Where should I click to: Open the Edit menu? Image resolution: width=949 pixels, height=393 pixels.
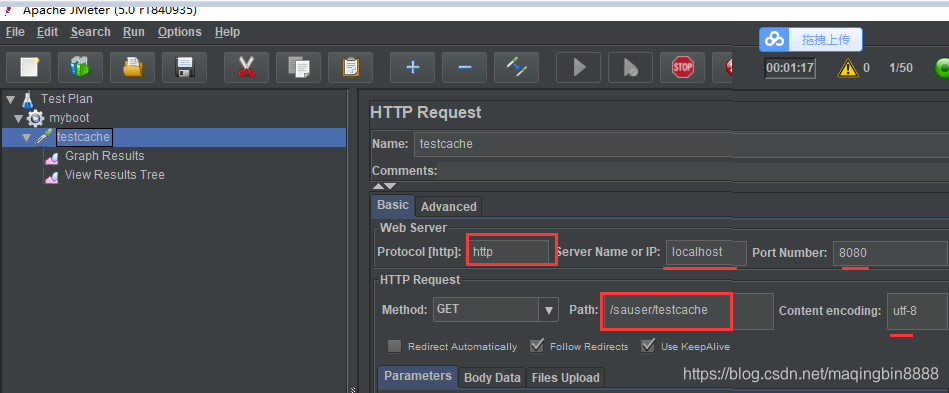(48, 32)
